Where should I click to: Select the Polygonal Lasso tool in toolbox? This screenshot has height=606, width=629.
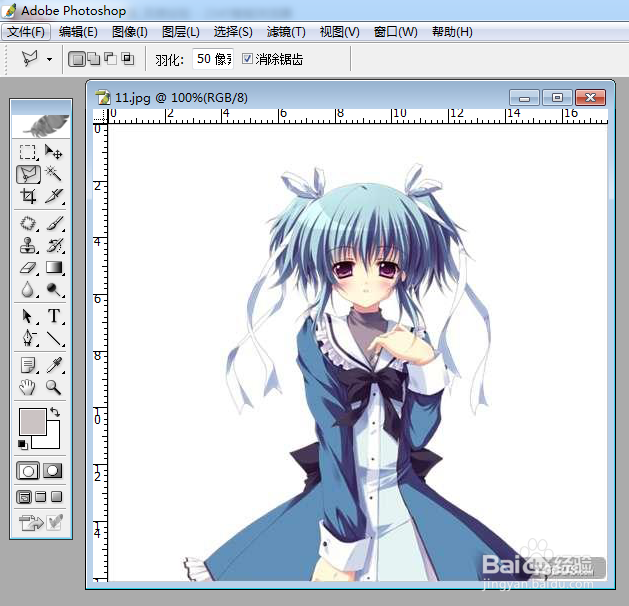(x=28, y=174)
